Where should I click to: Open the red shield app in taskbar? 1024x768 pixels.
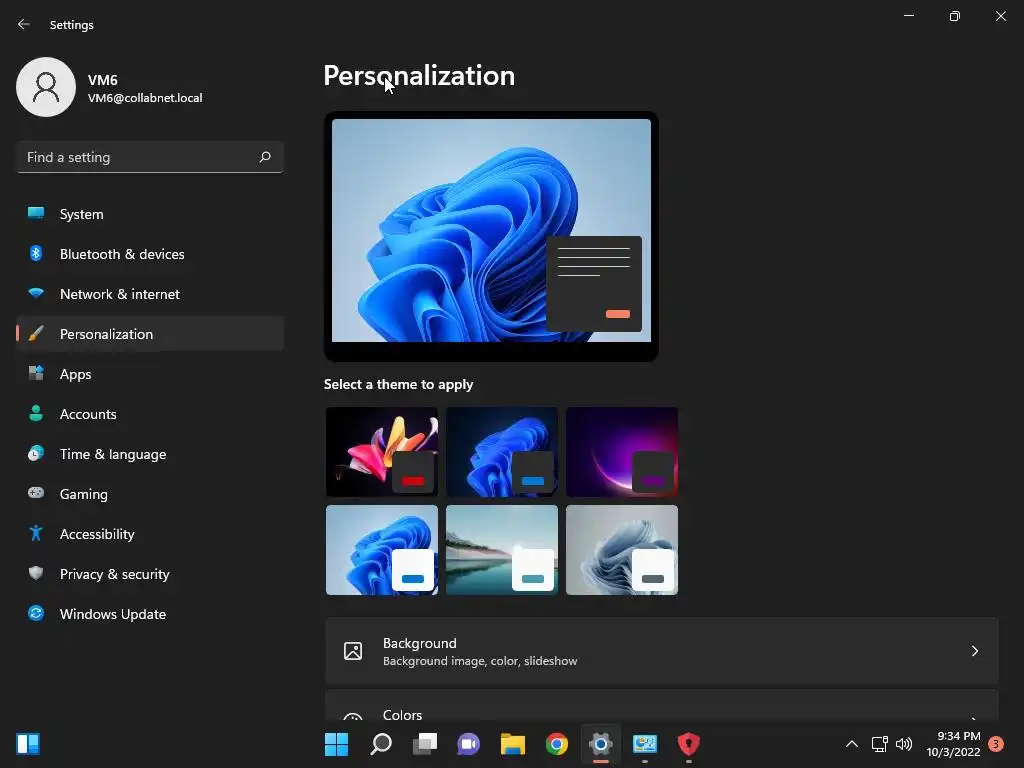[688, 744]
